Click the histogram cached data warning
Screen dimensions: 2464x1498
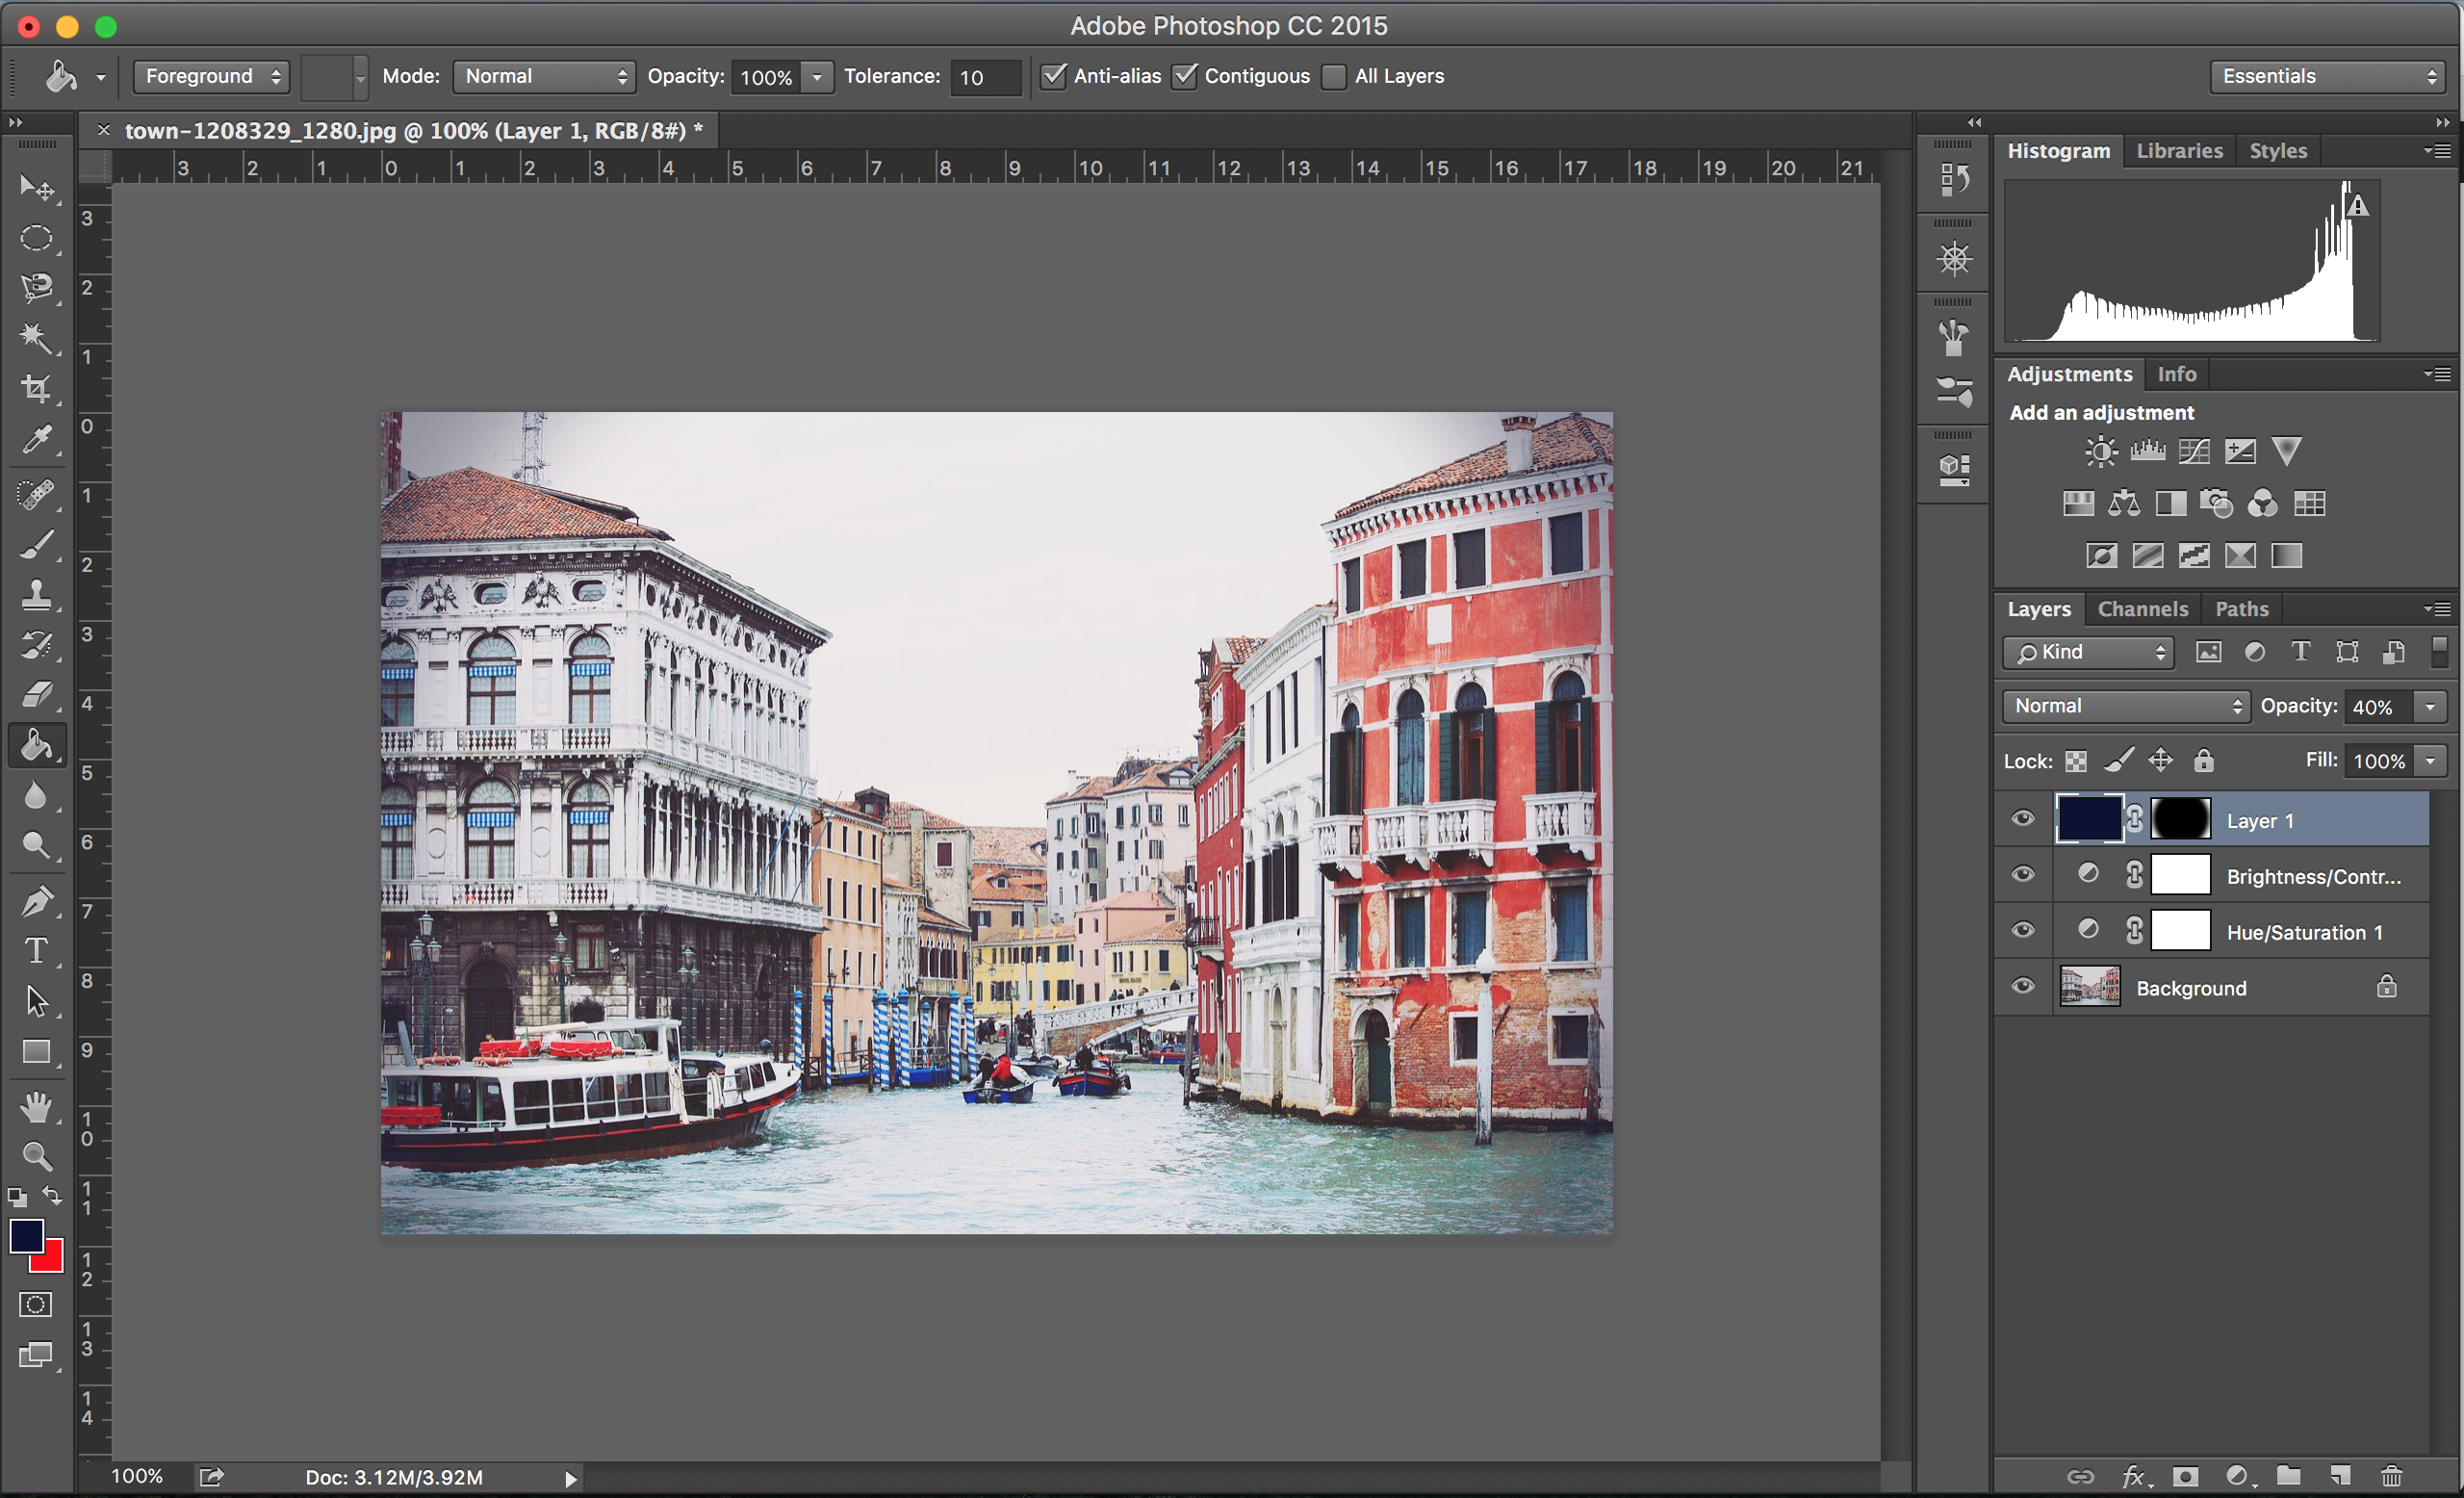pos(2358,206)
